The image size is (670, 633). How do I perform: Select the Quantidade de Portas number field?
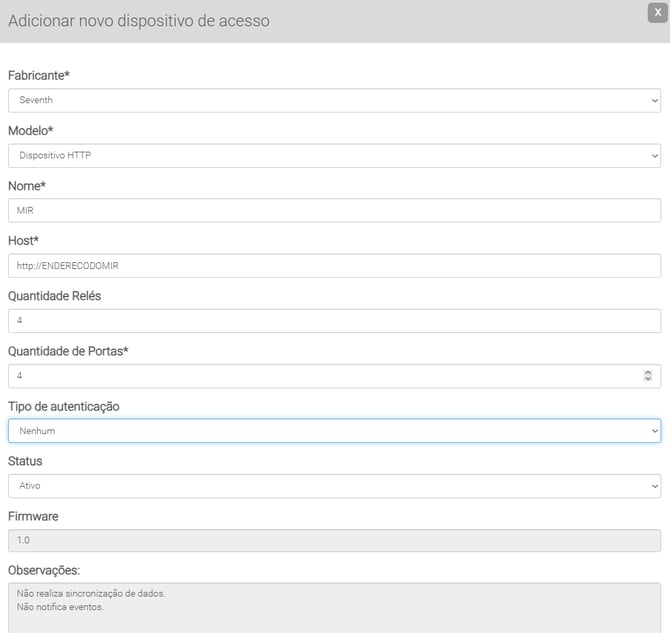point(320,376)
